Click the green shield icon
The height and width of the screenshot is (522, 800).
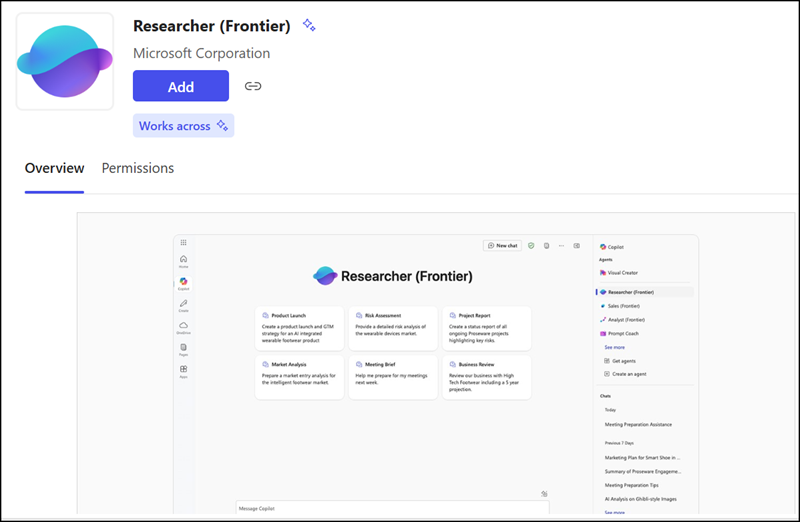531,245
